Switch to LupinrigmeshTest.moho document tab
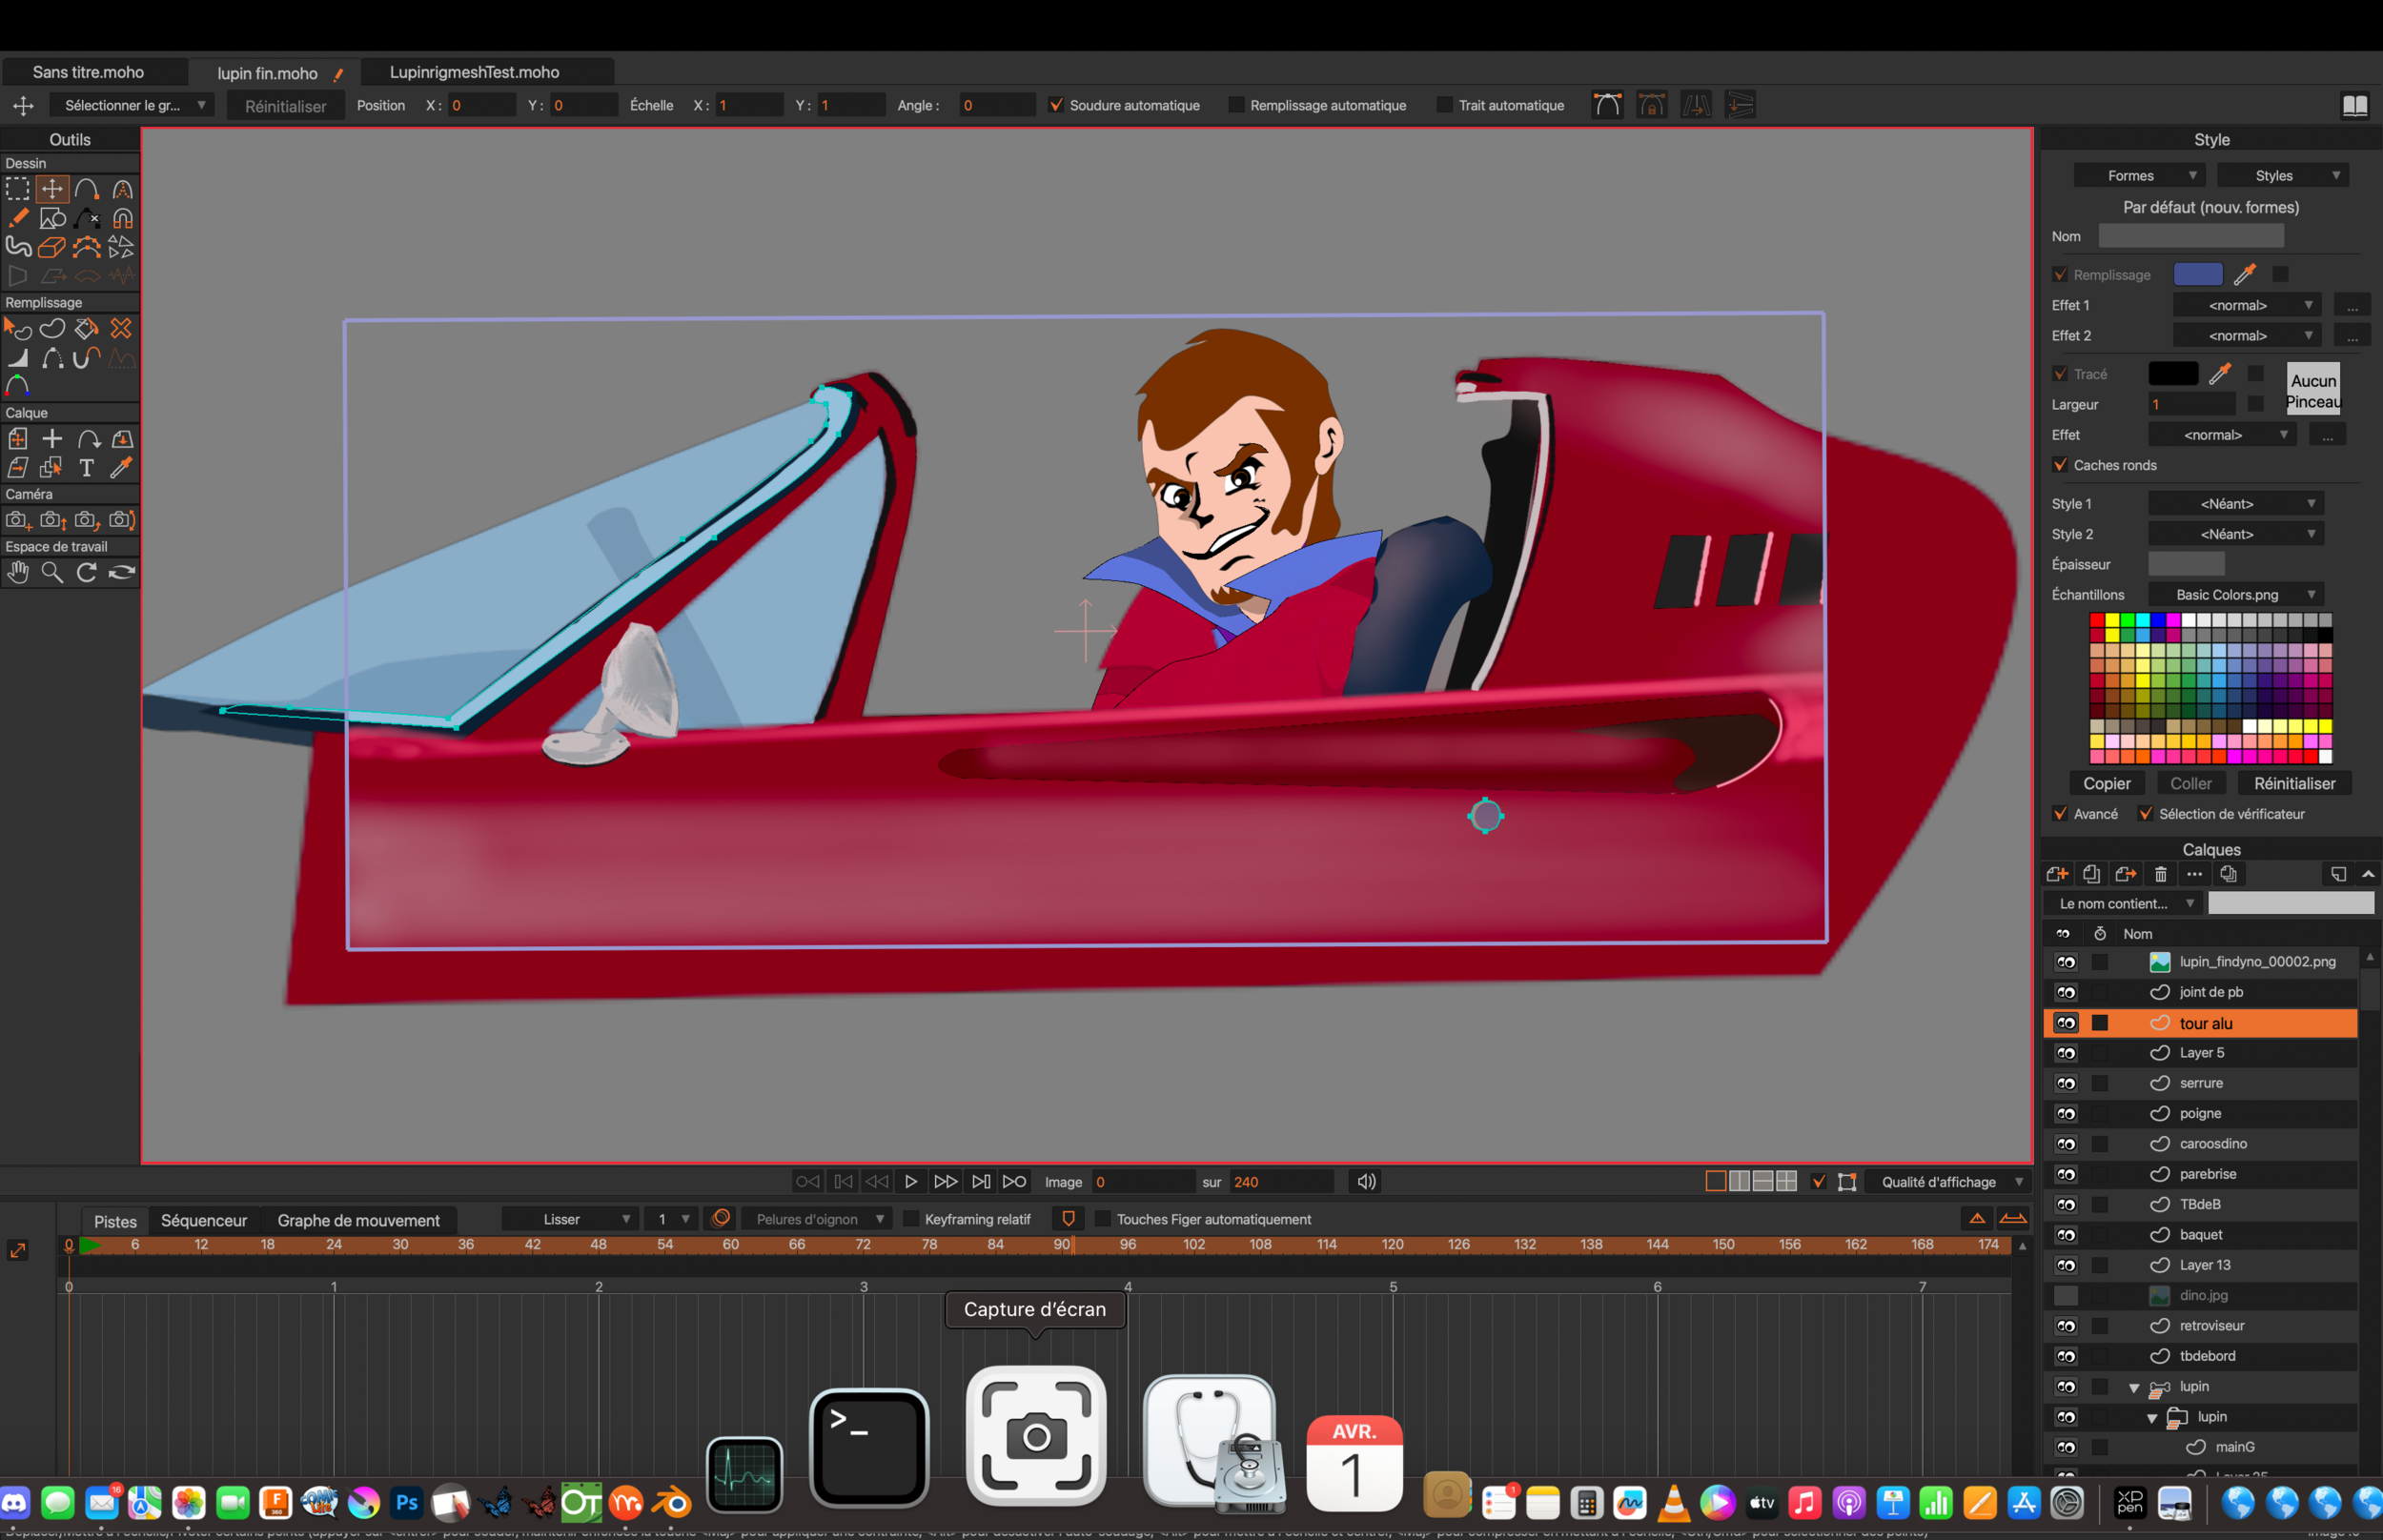The height and width of the screenshot is (1540, 2383). [x=475, y=72]
